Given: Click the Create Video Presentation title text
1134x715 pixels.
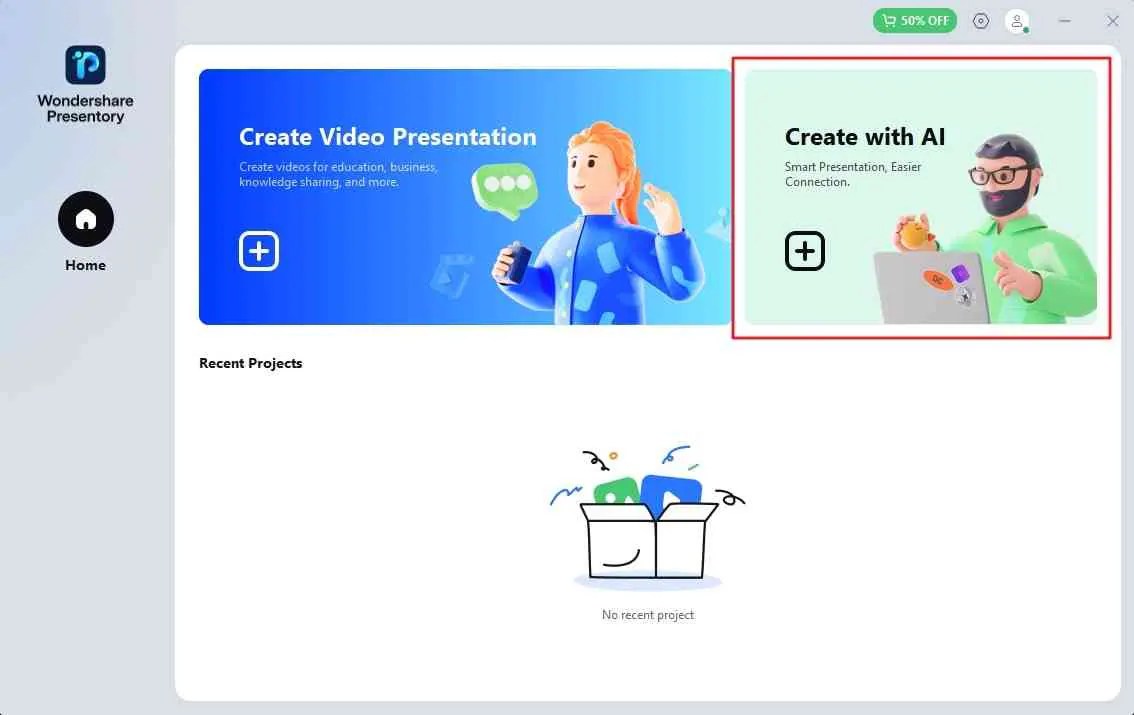Looking at the screenshot, I should click(x=388, y=137).
